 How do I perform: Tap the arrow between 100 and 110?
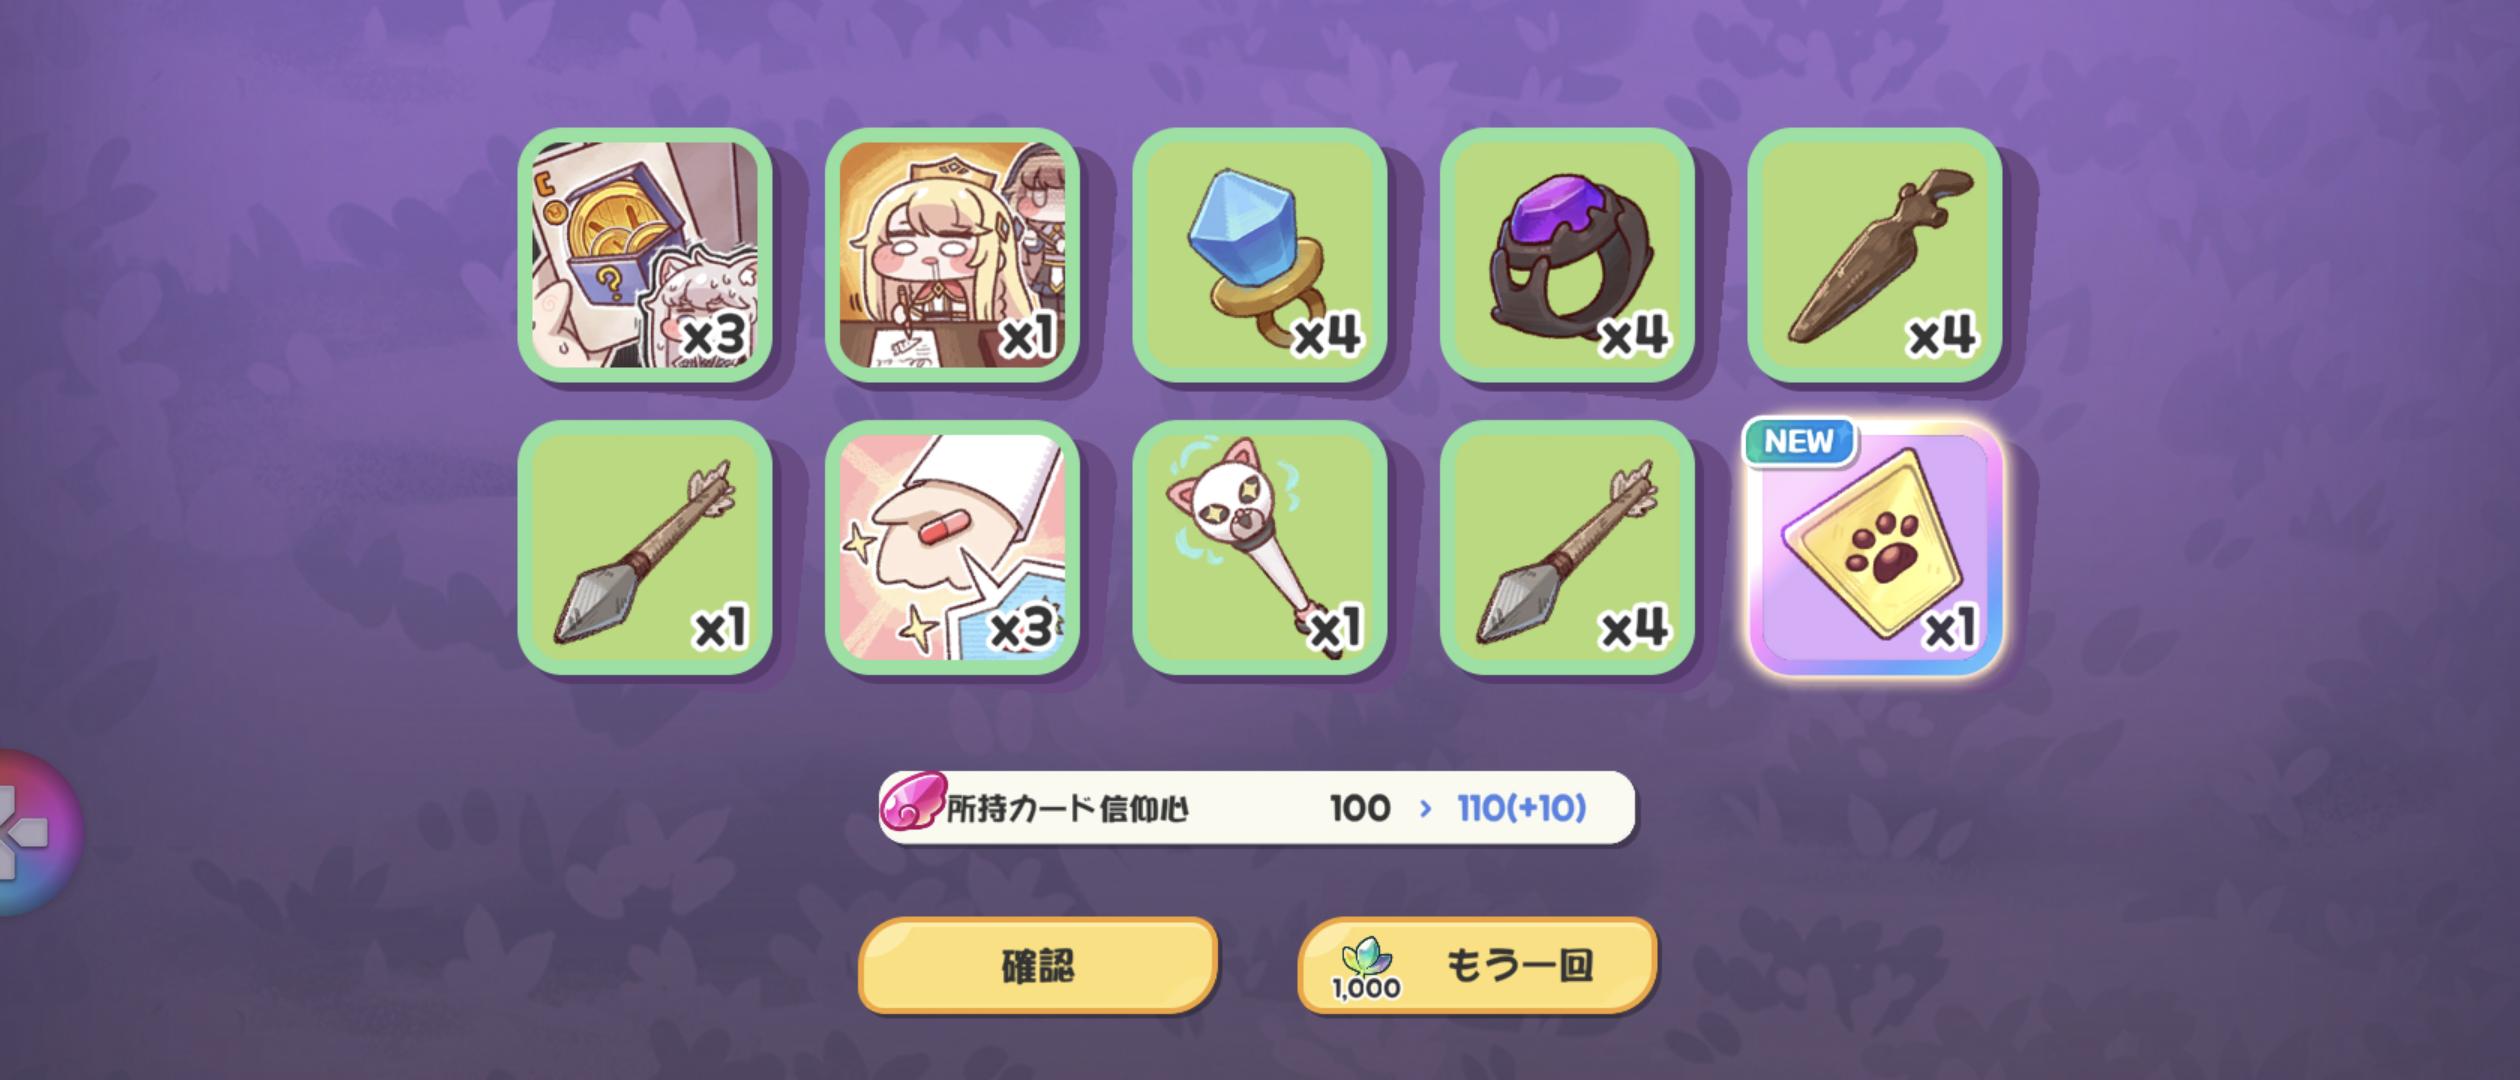tap(1425, 808)
